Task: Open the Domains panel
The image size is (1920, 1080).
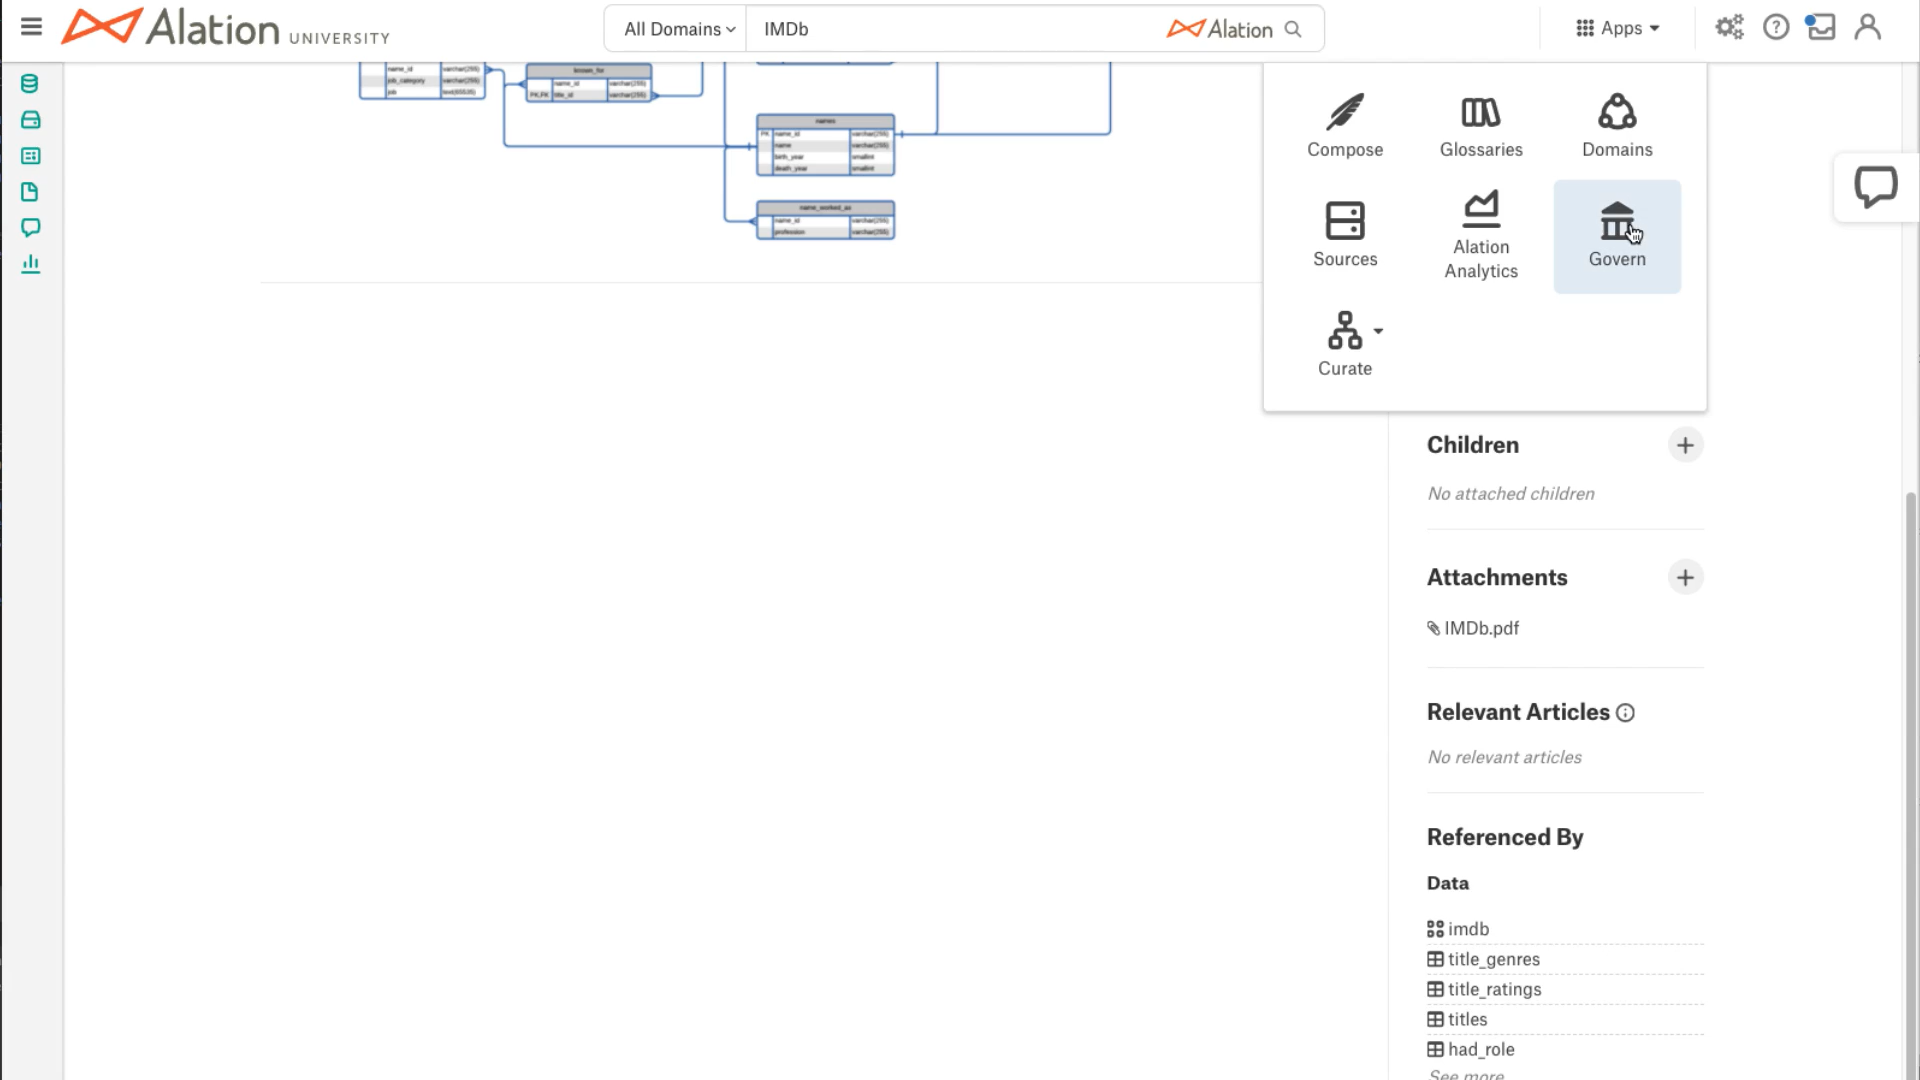Action: (x=1617, y=124)
